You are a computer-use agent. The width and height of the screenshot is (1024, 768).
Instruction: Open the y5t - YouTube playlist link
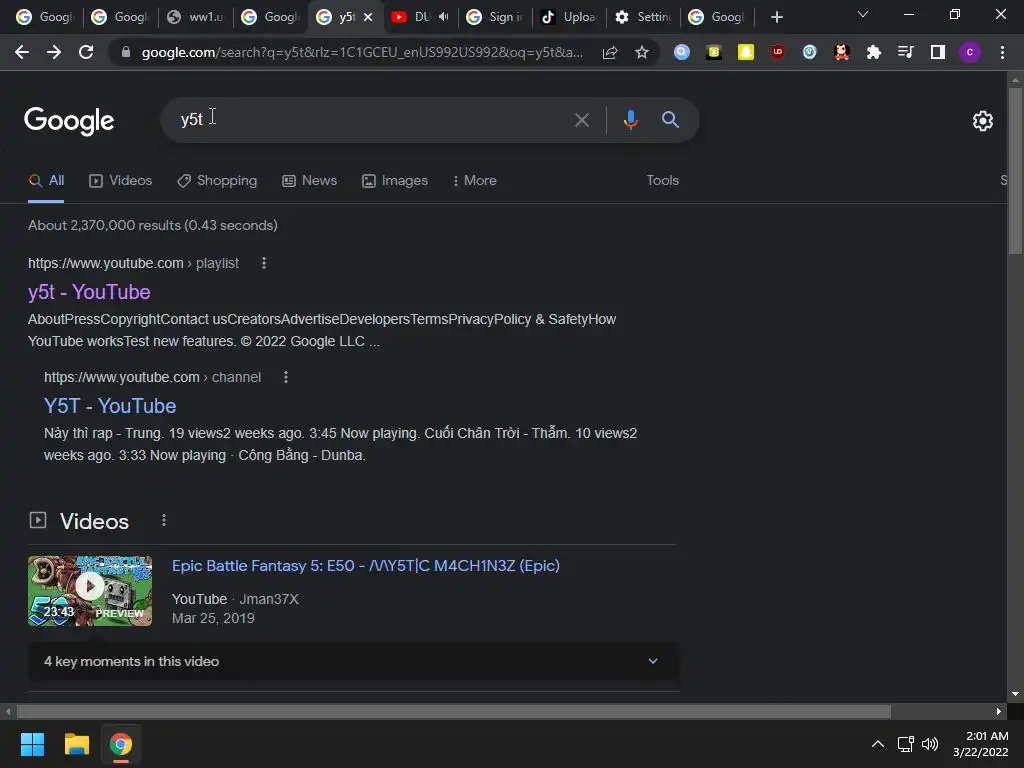coord(89,292)
